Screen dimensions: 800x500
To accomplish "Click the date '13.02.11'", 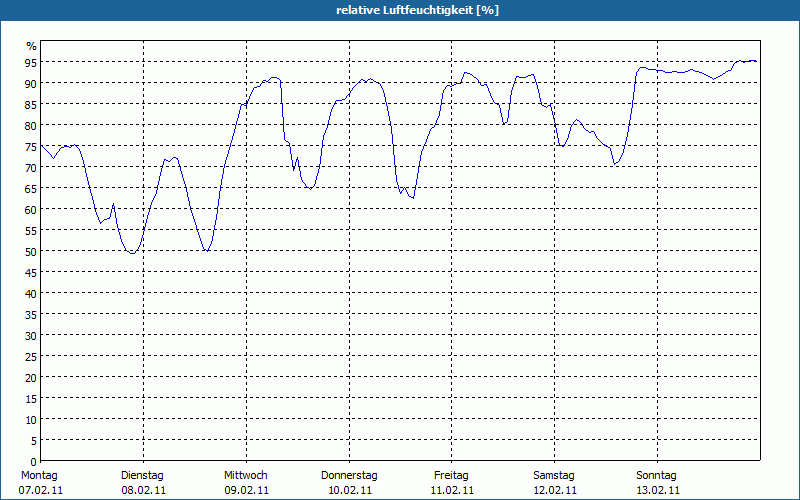I will point(658,490).
